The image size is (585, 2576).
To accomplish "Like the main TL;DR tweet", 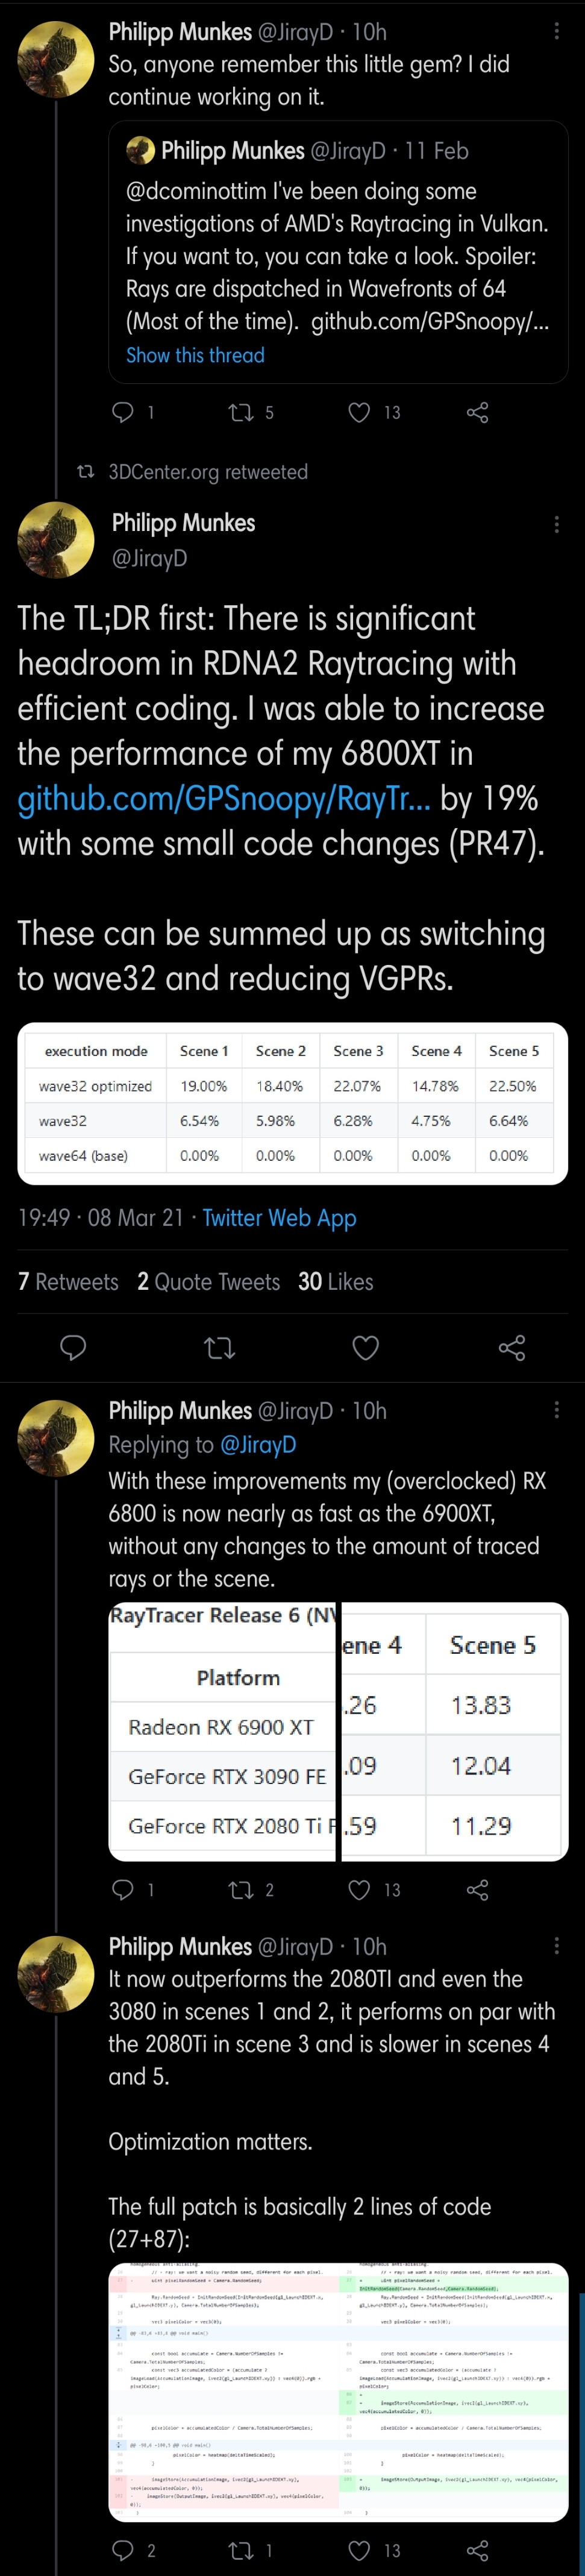I will (x=366, y=1348).
